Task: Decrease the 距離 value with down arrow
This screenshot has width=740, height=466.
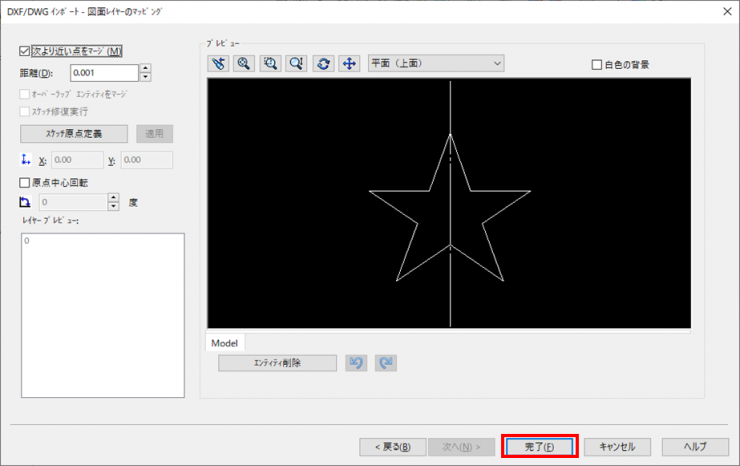Action: click(x=146, y=77)
